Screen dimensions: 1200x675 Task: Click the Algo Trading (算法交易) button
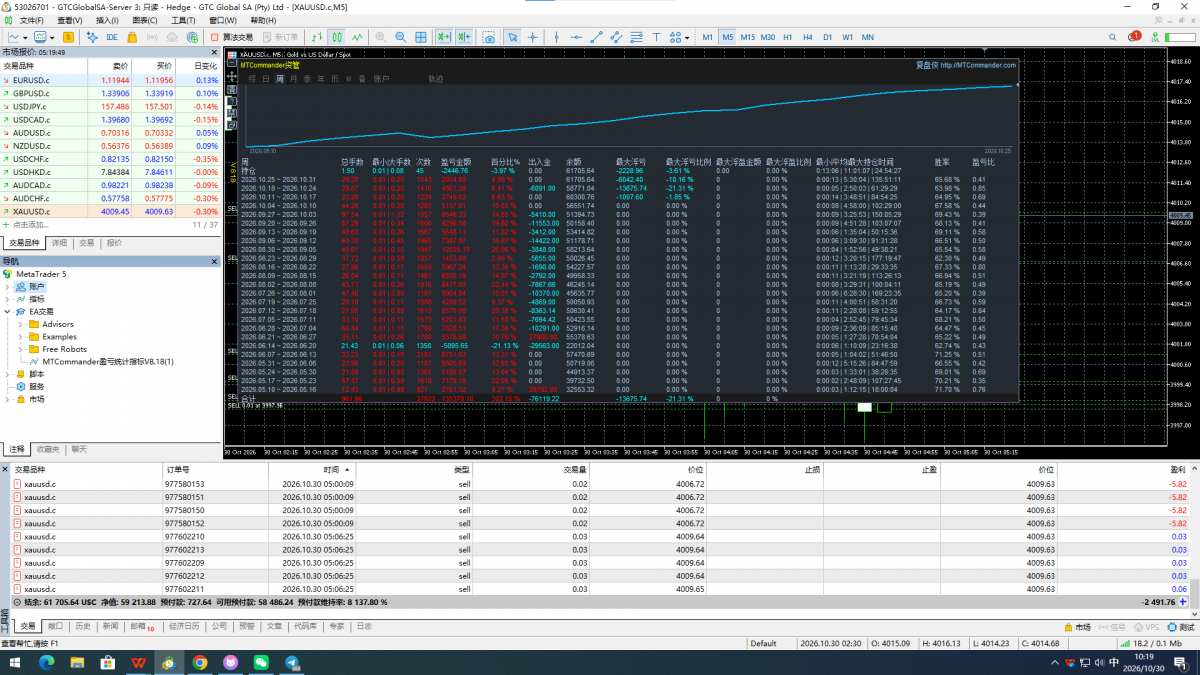pyautogui.click(x=231, y=37)
